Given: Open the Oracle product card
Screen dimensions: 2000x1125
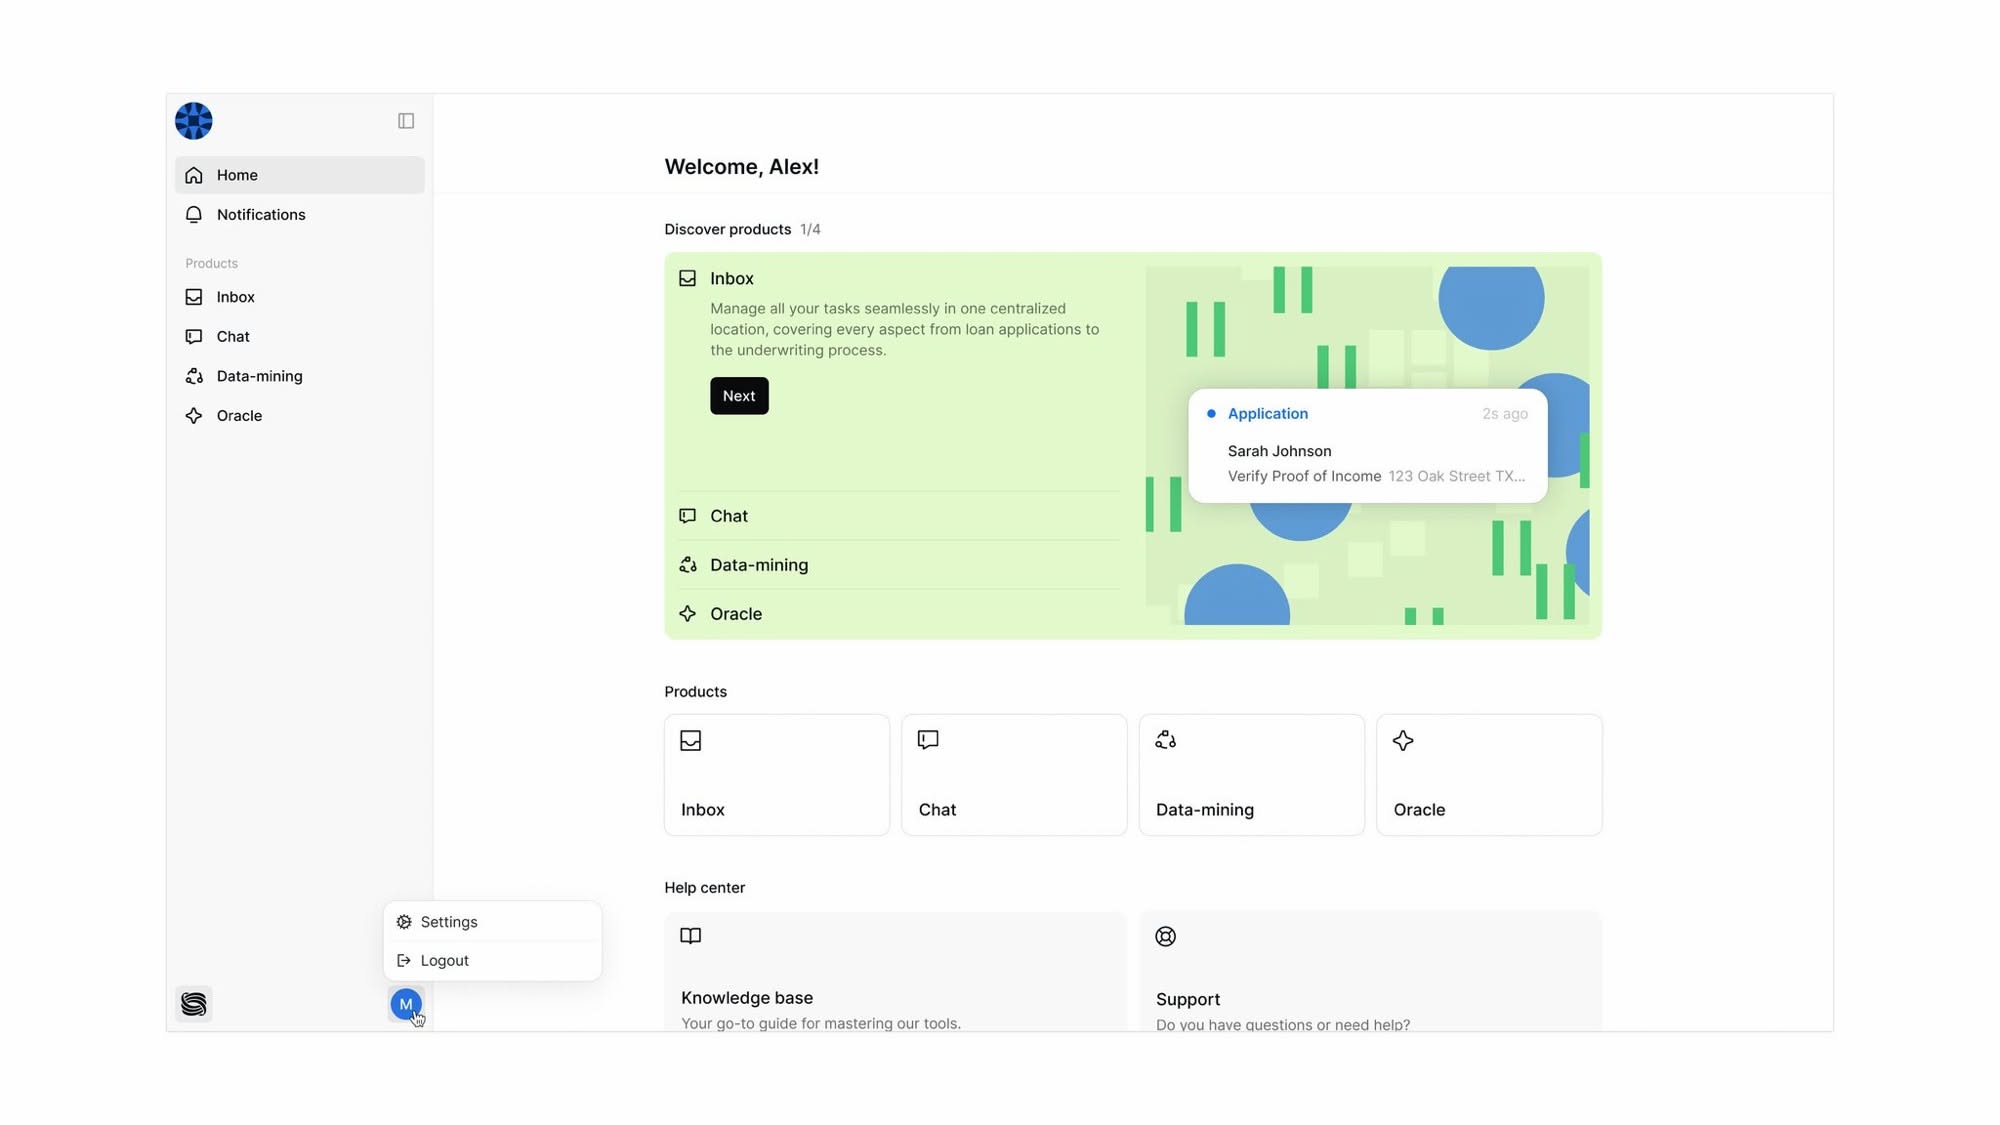Looking at the screenshot, I should tap(1488, 775).
